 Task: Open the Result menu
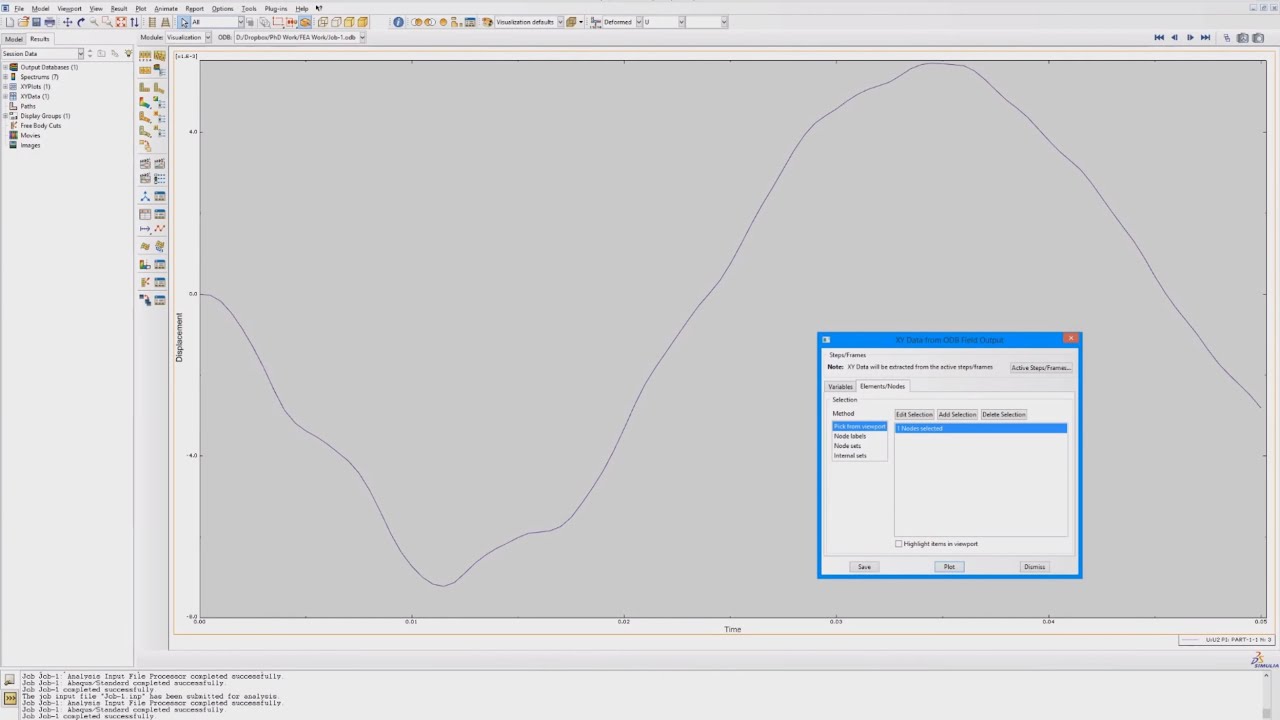(x=119, y=8)
